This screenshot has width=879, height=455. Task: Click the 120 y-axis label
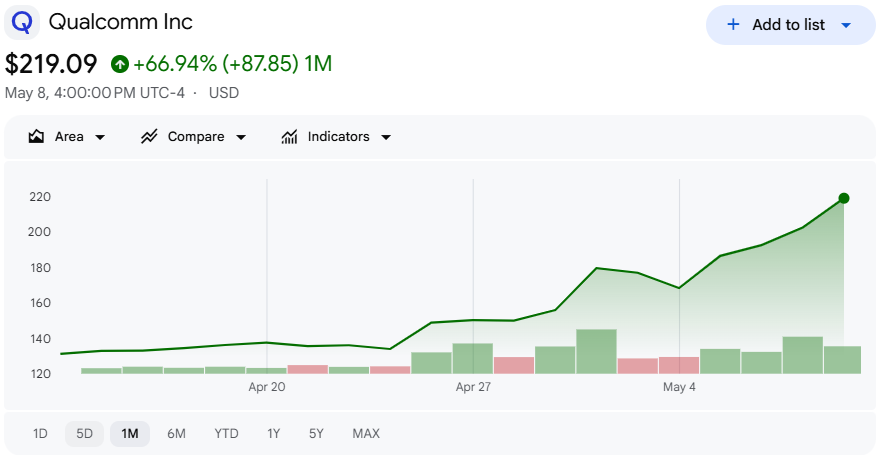pos(40,374)
